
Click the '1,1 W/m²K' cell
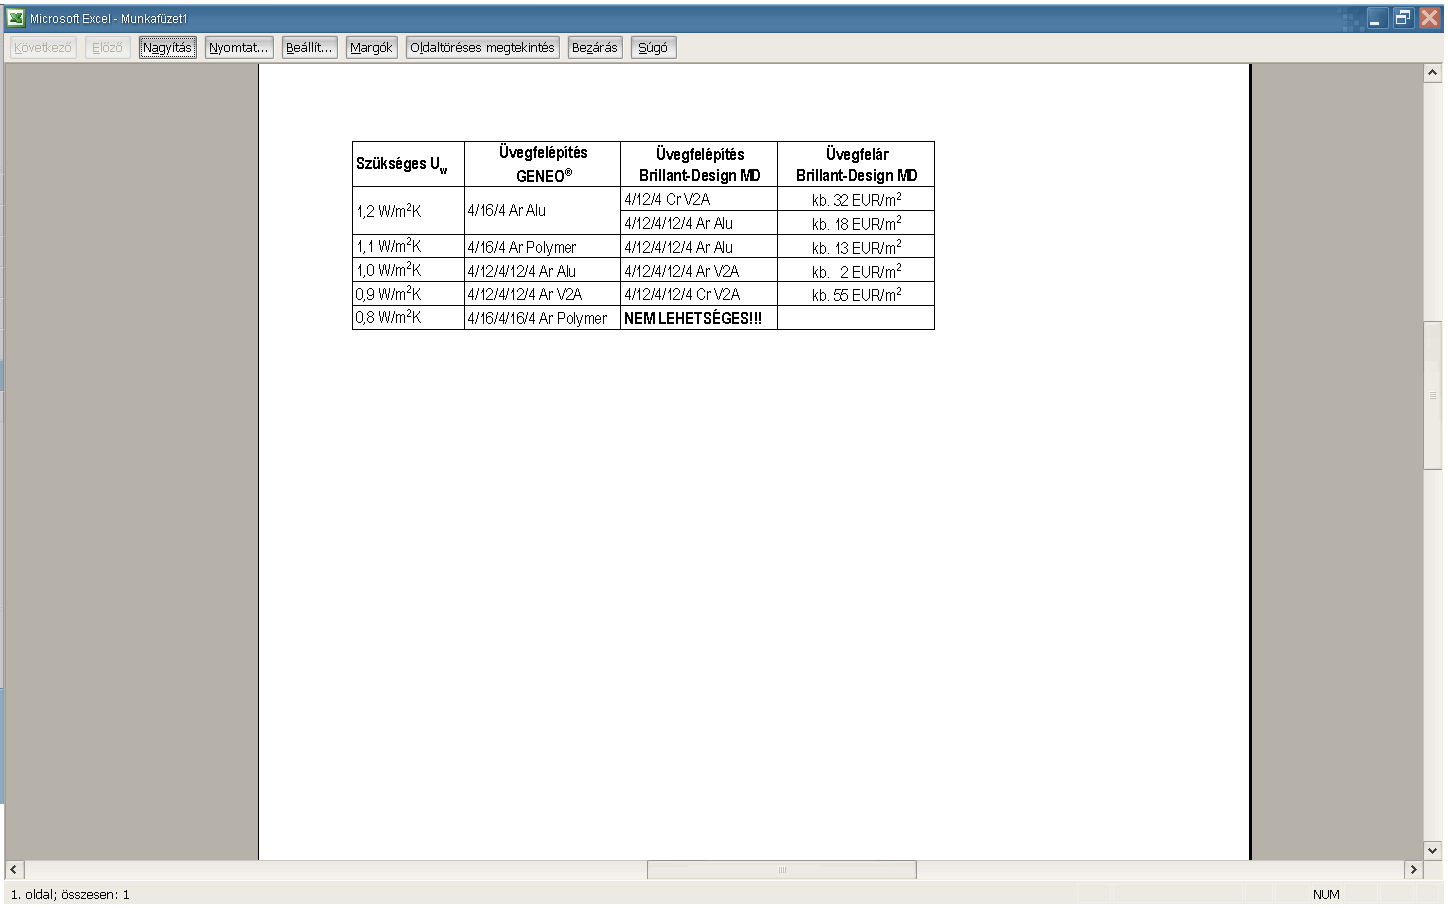[408, 246]
